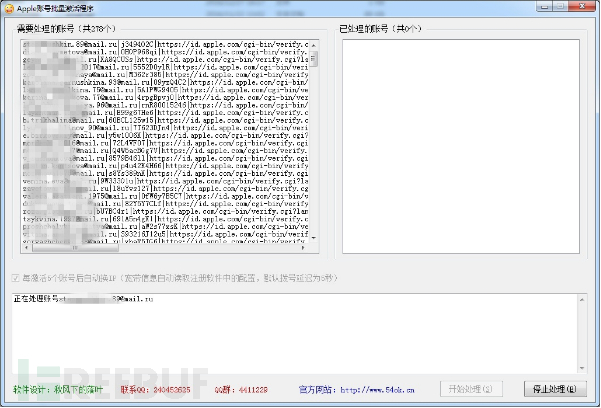Viewport: 601px width, 408px height.
Task: Select the account row containing 60BCL125w15
Action: pyautogui.click(x=166, y=120)
